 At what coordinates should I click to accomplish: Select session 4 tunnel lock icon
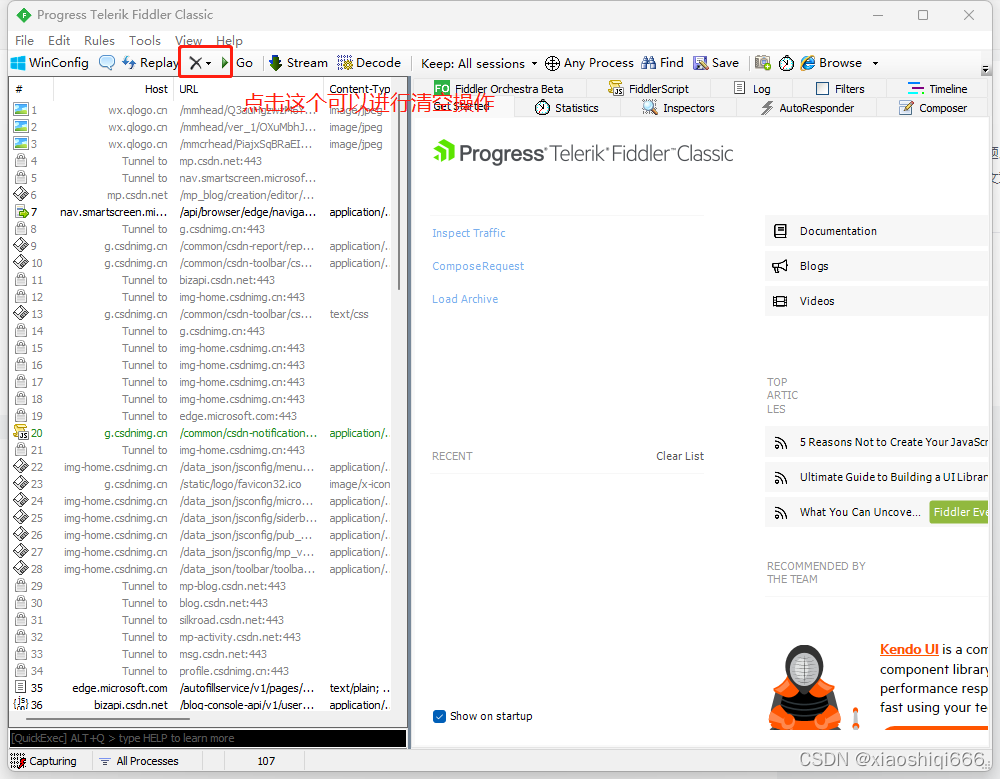pos(21,161)
